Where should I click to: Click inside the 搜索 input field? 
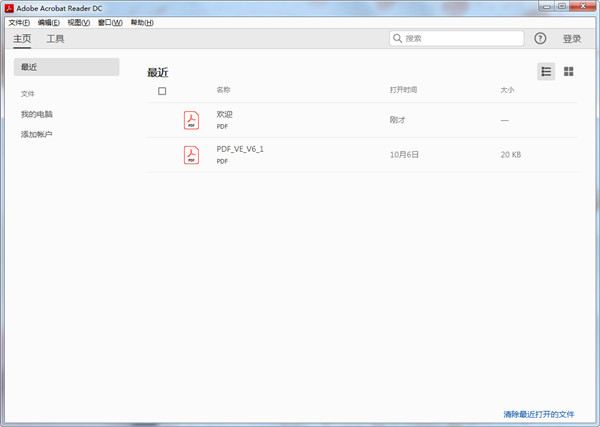[x=460, y=39]
